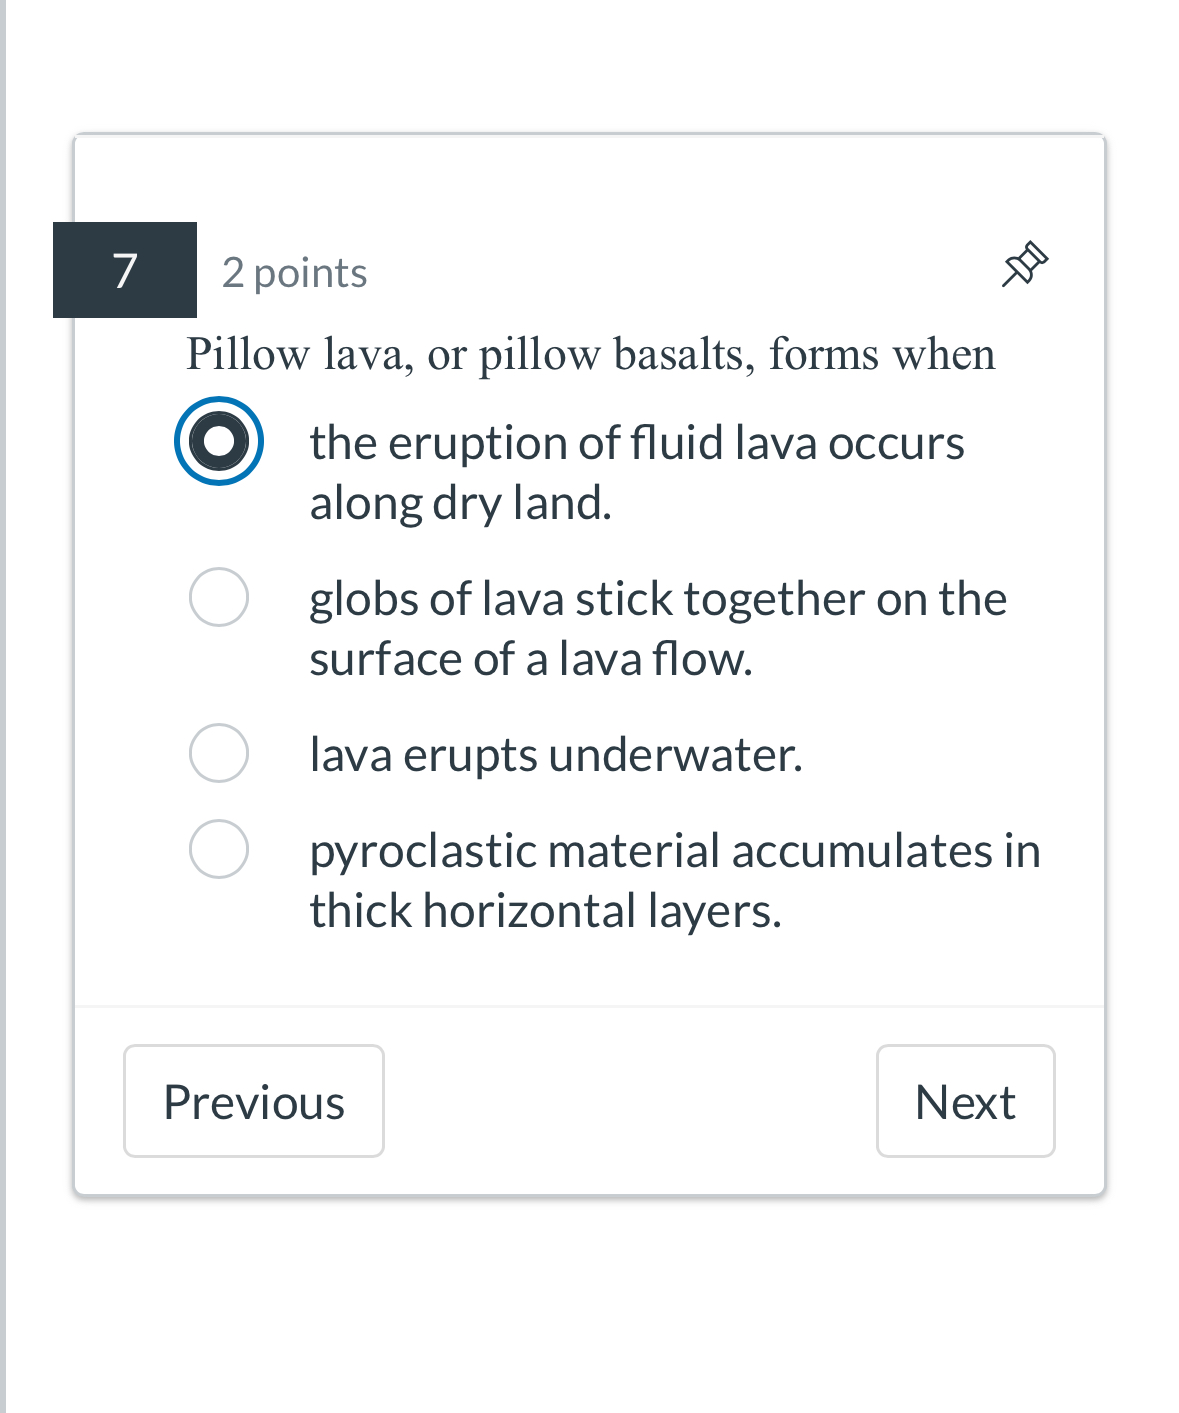Click the dark box showing number 7
The height and width of the screenshot is (1413, 1179).
(124, 269)
